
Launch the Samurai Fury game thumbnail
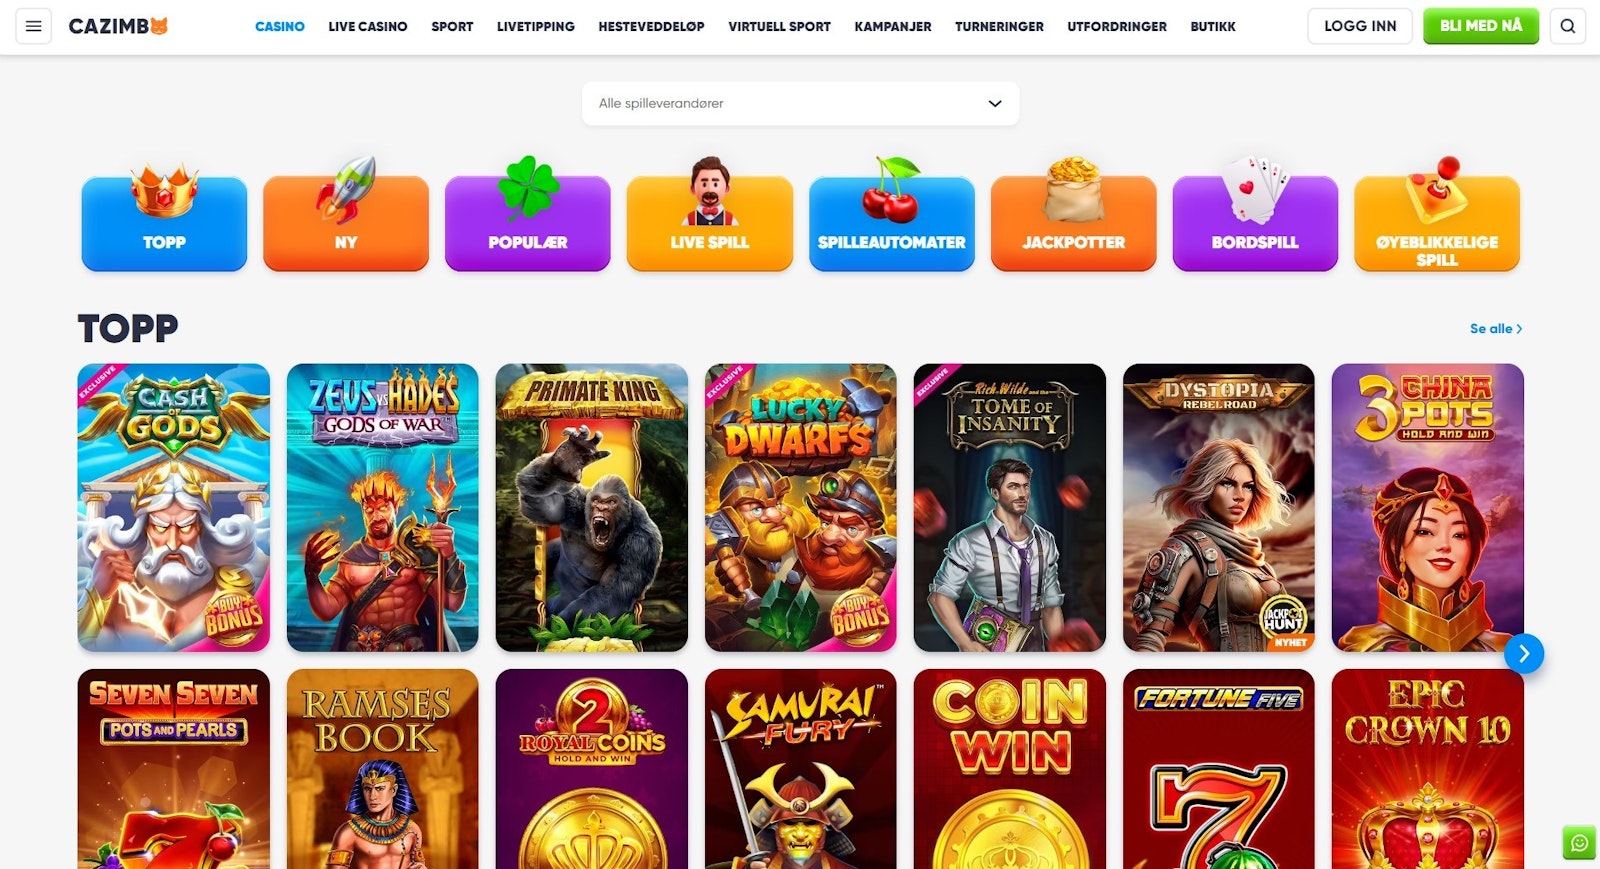coord(801,769)
